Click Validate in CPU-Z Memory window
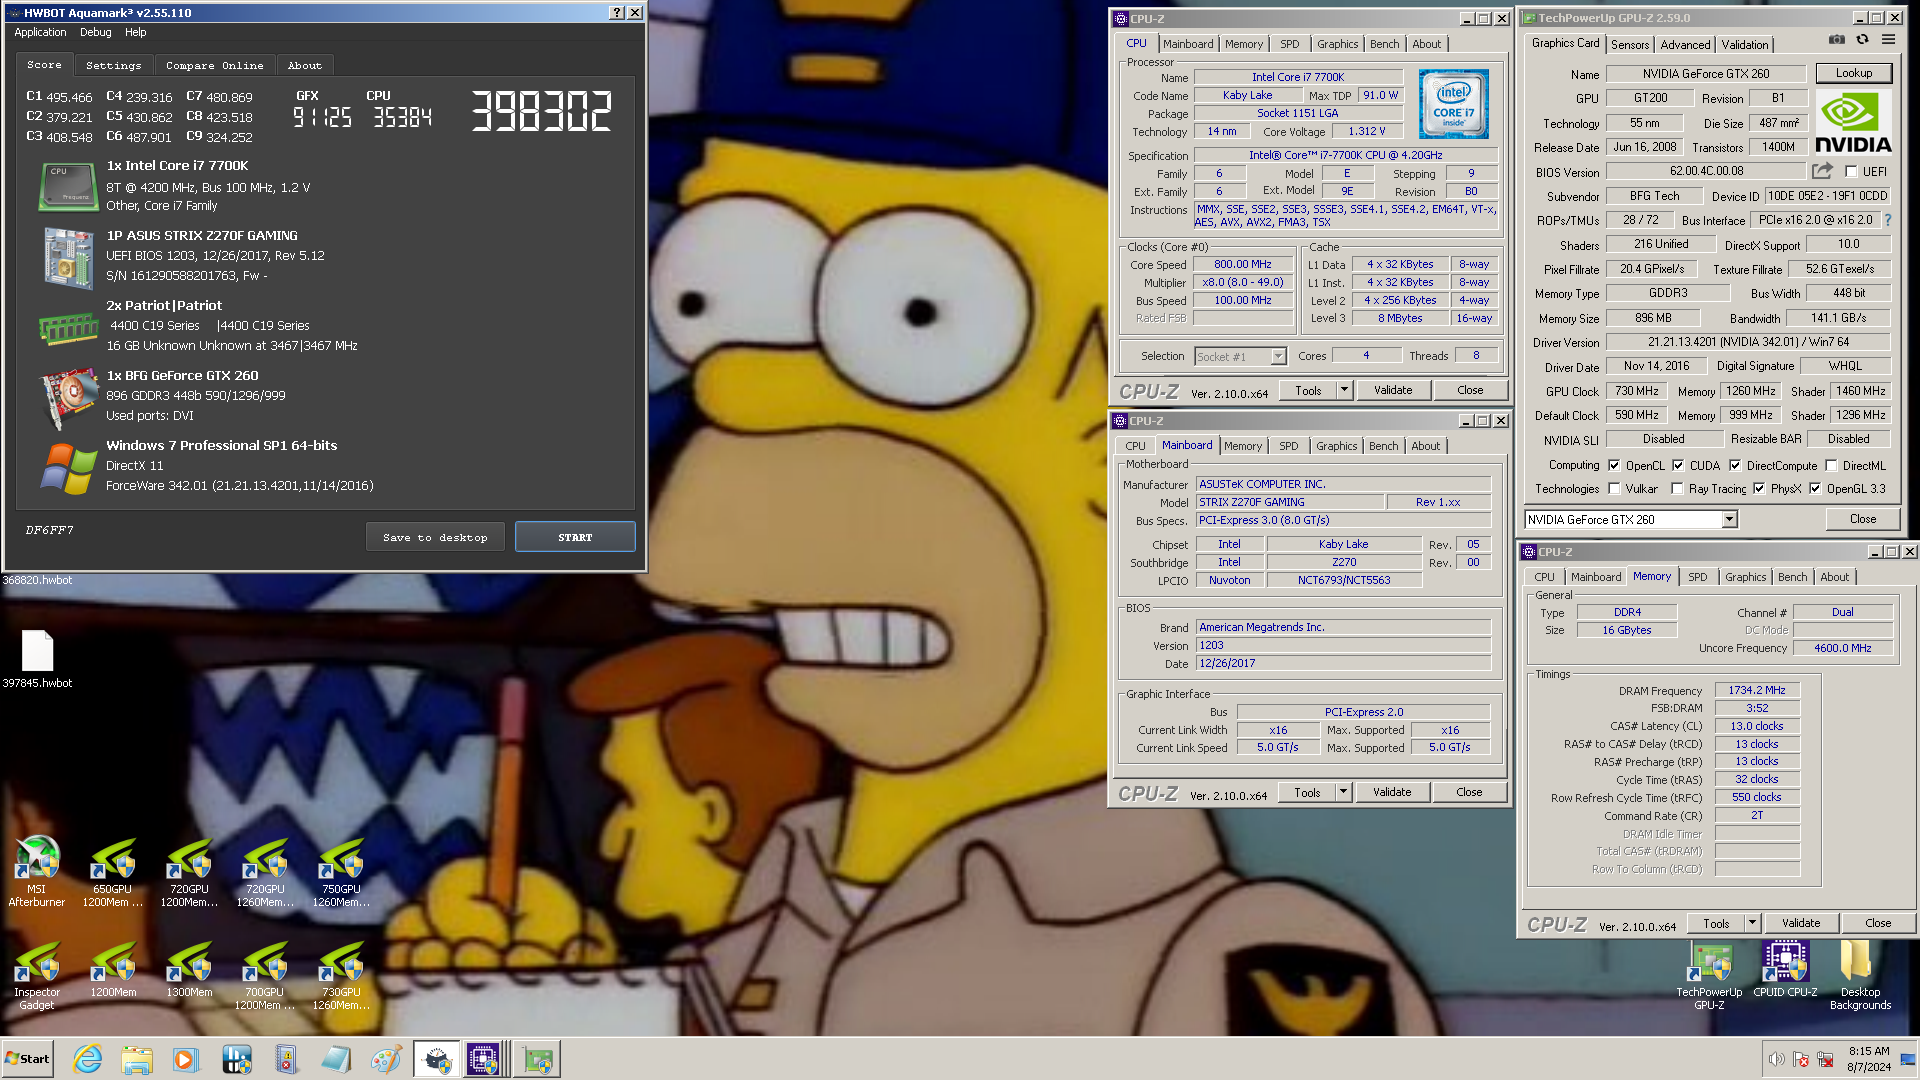Viewport: 1920px width, 1080px height. pos(1800,923)
